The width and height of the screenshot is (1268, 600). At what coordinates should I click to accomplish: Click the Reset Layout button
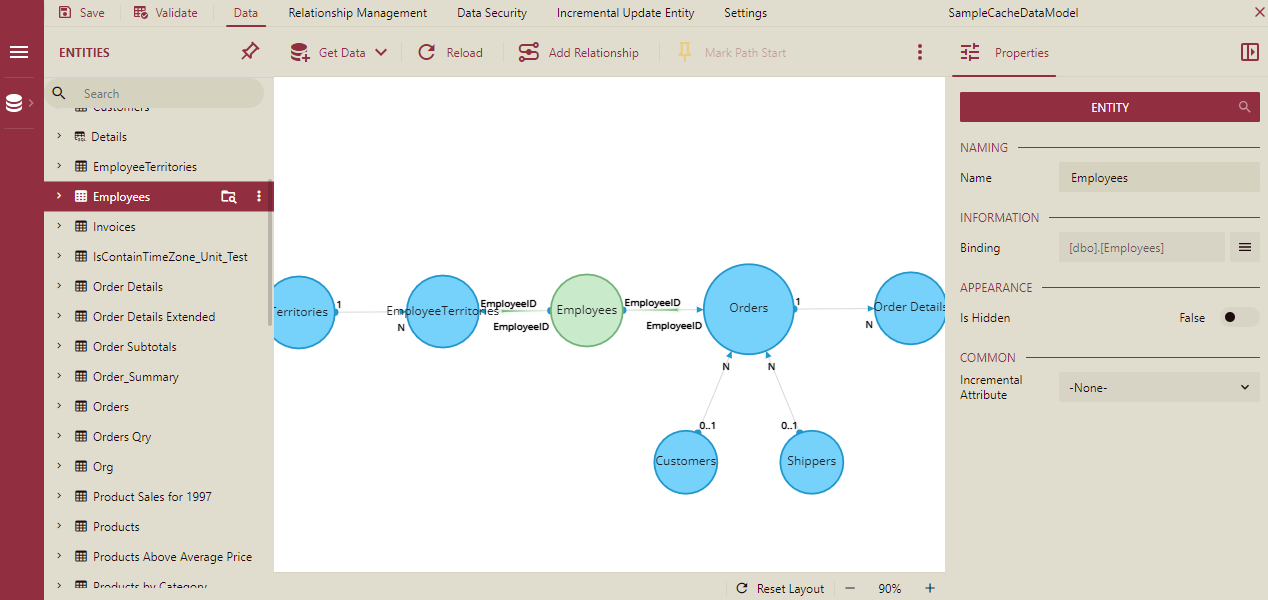point(780,588)
